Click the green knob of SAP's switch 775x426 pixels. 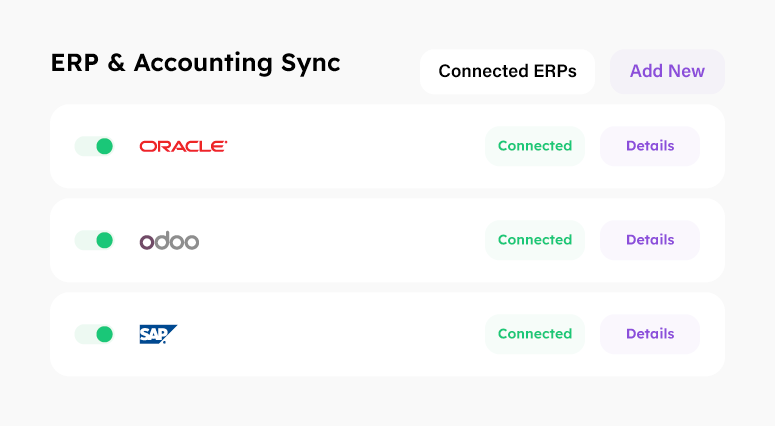click(x=104, y=334)
